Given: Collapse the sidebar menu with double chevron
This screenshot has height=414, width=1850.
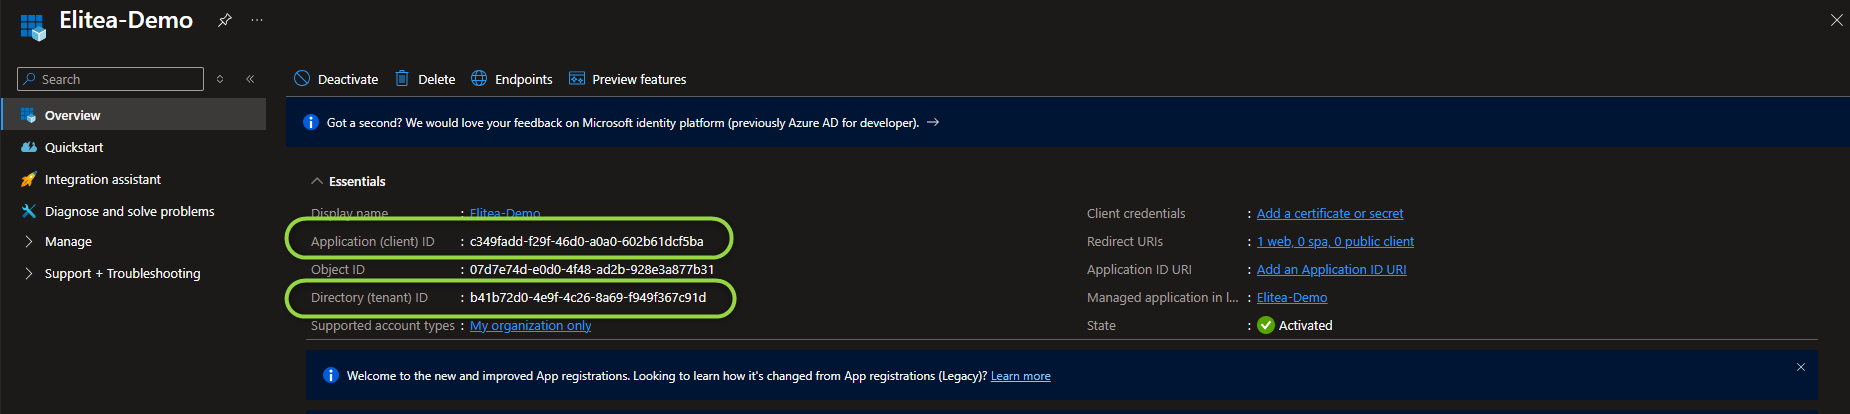Looking at the screenshot, I should [250, 79].
